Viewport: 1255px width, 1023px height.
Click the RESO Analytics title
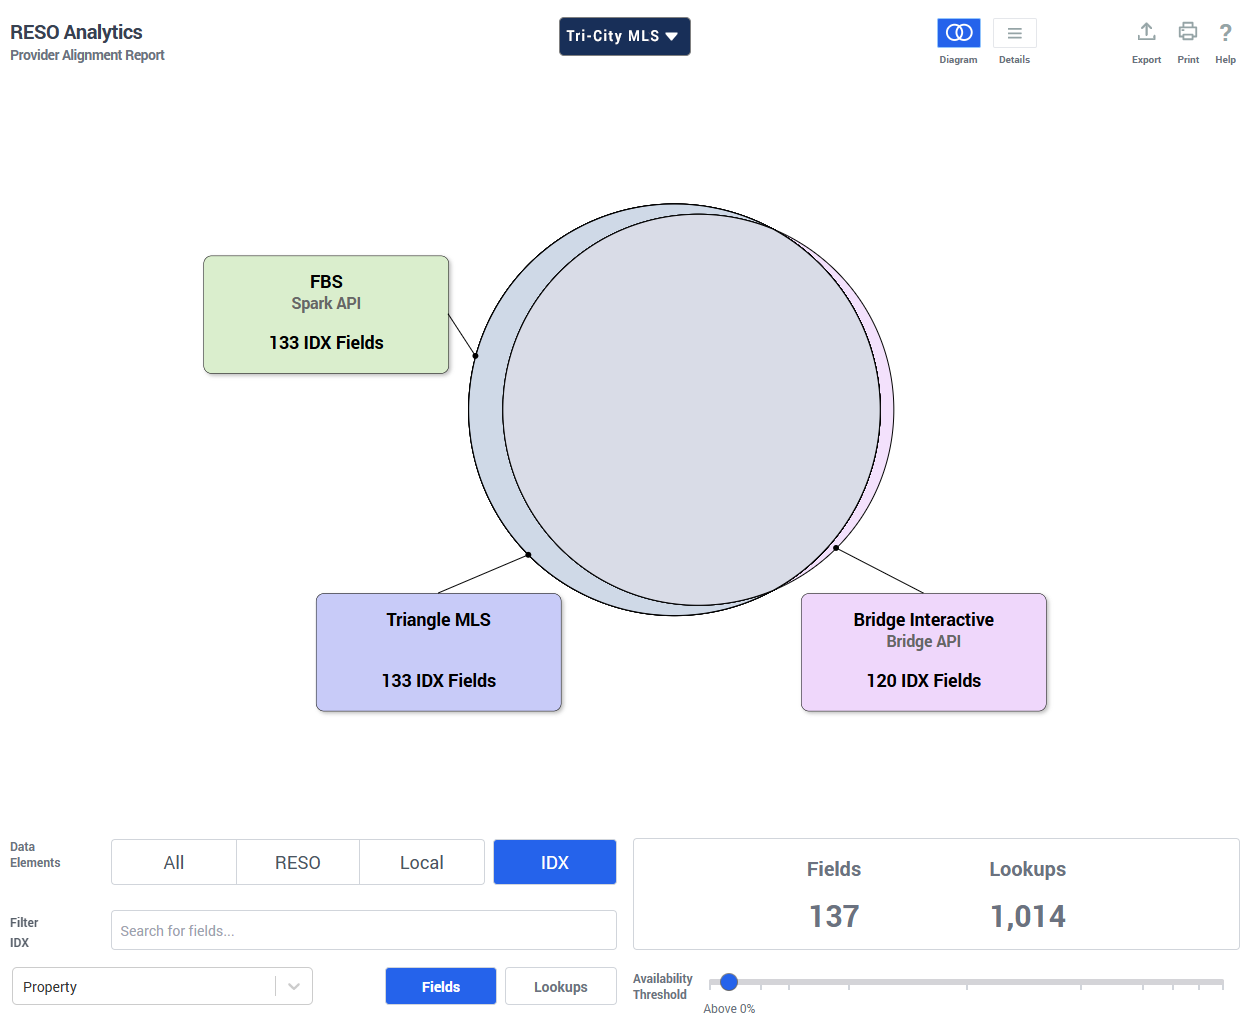point(76,32)
